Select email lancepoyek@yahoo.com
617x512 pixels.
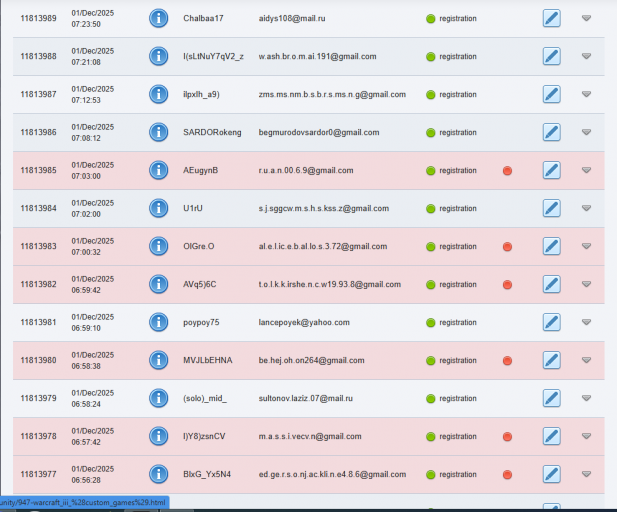pos(304,322)
